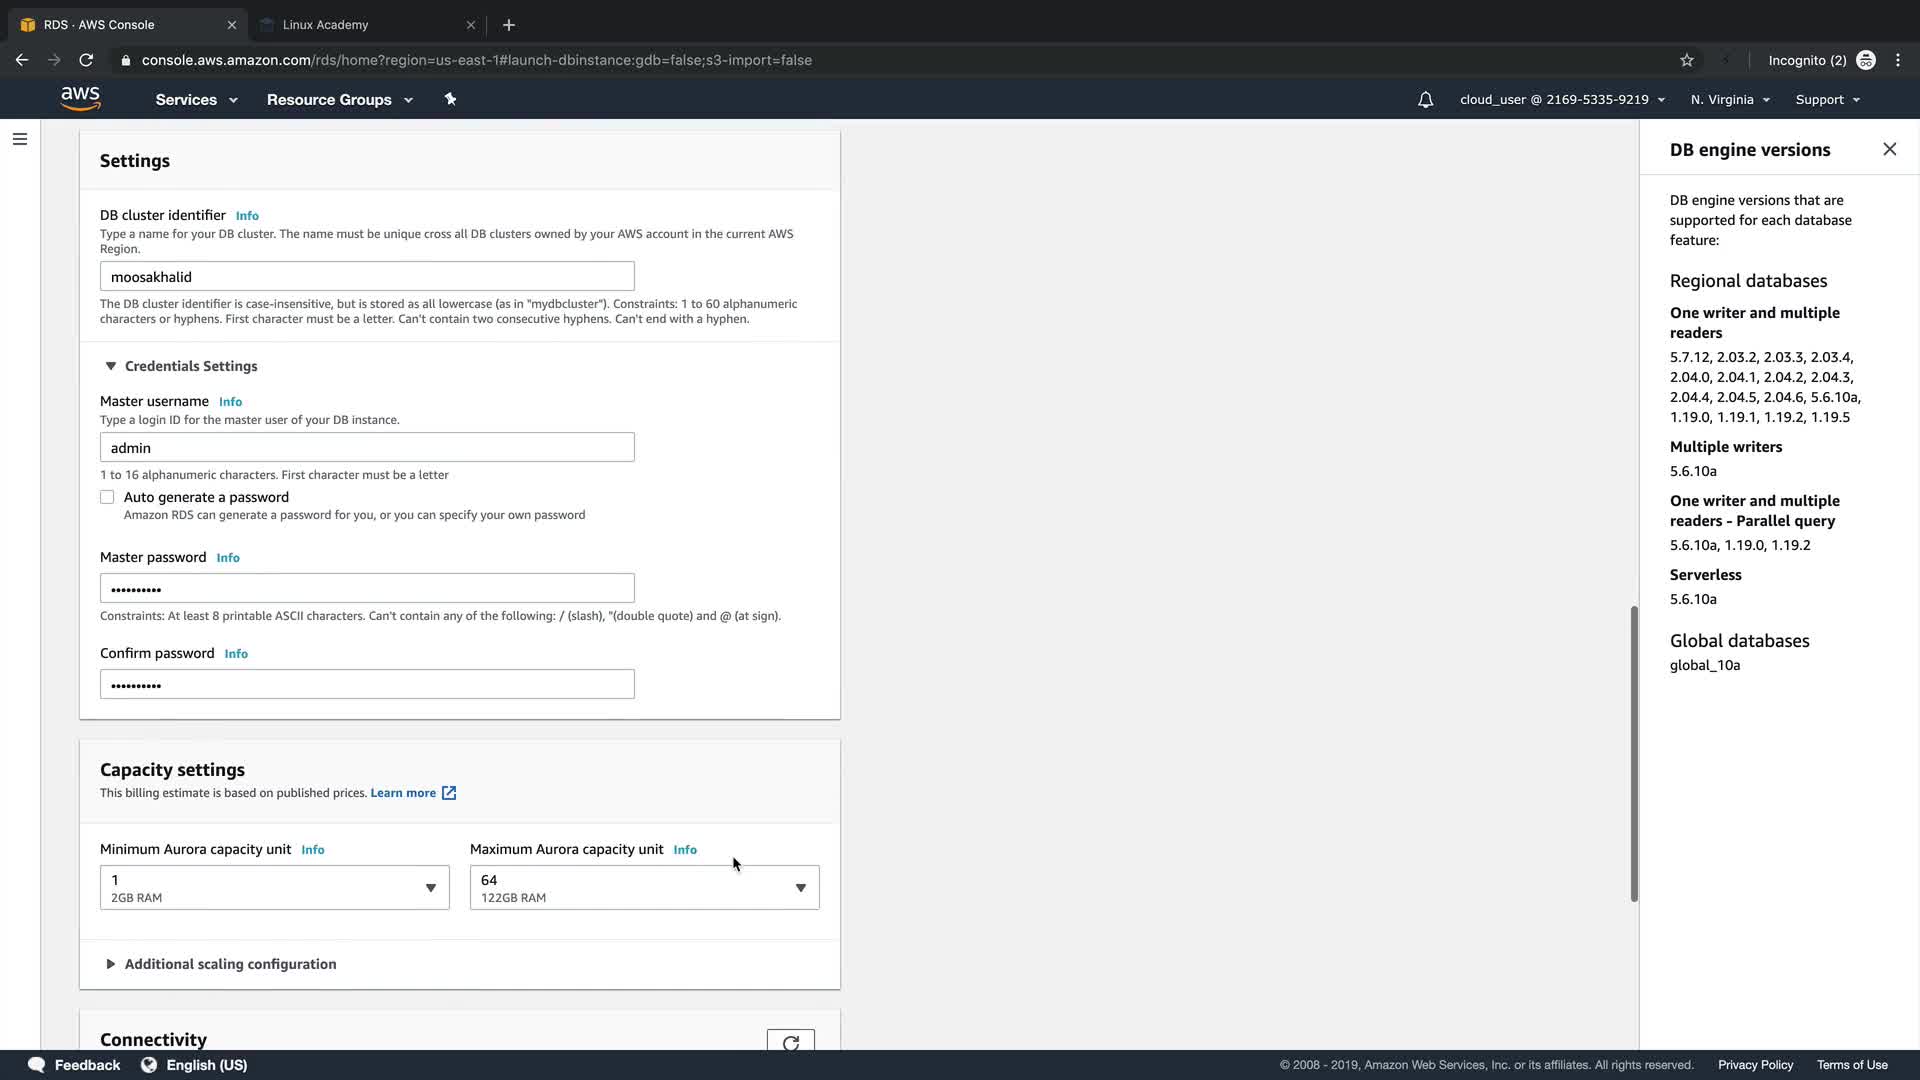Viewport: 1920px width, 1080px height.
Task: Open external link icon beside Learn more
Action: 449,793
